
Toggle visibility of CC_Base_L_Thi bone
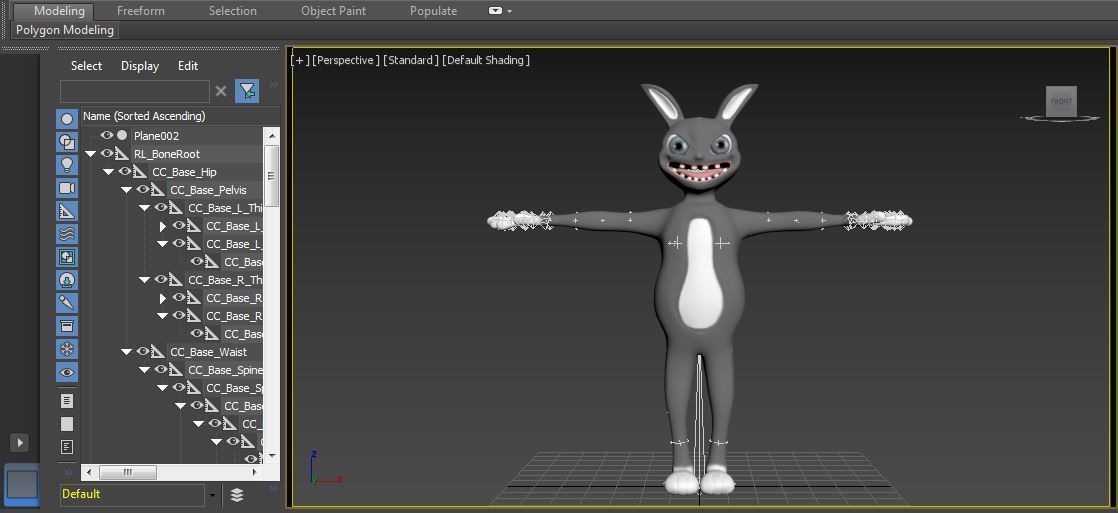[x=161, y=208]
